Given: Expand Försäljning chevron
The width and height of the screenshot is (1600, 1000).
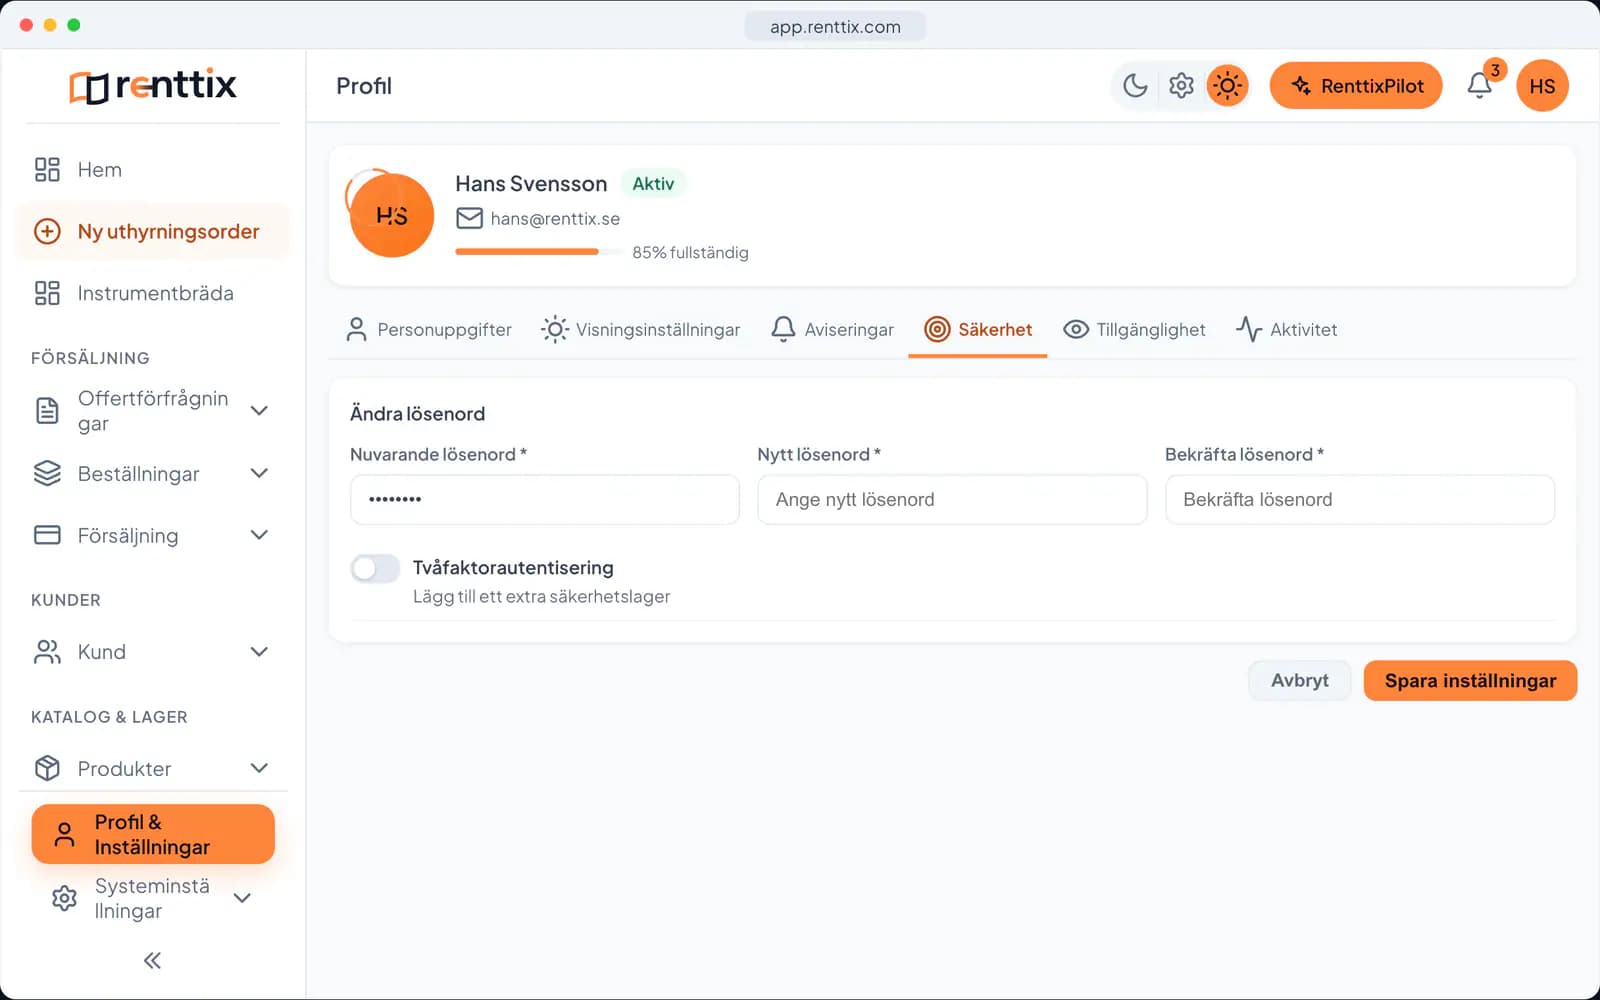Looking at the screenshot, I should coord(259,535).
